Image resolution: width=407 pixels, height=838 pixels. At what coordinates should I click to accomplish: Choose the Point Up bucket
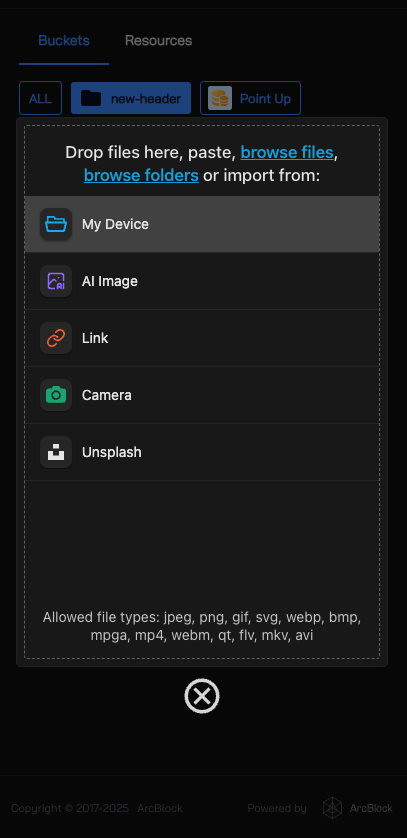pos(251,98)
